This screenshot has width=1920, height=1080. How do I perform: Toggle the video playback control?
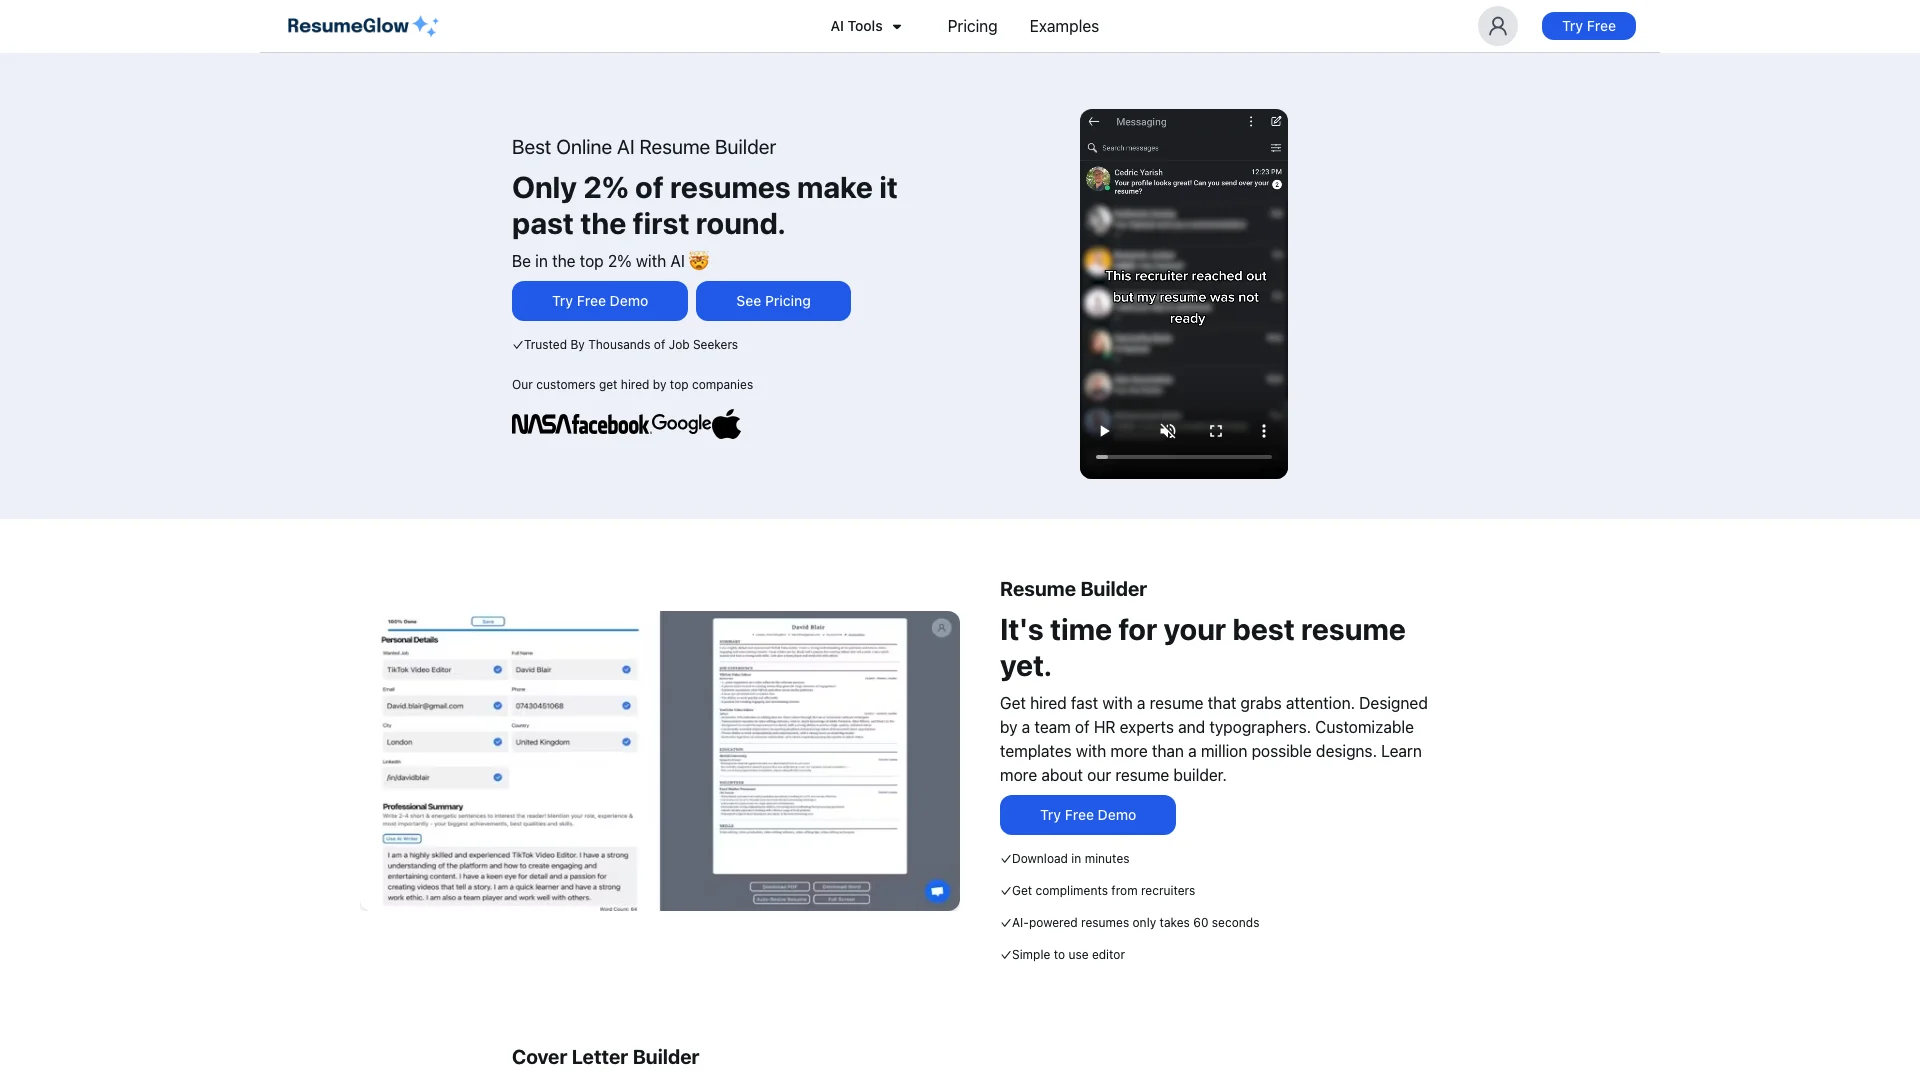[1105, 431]
